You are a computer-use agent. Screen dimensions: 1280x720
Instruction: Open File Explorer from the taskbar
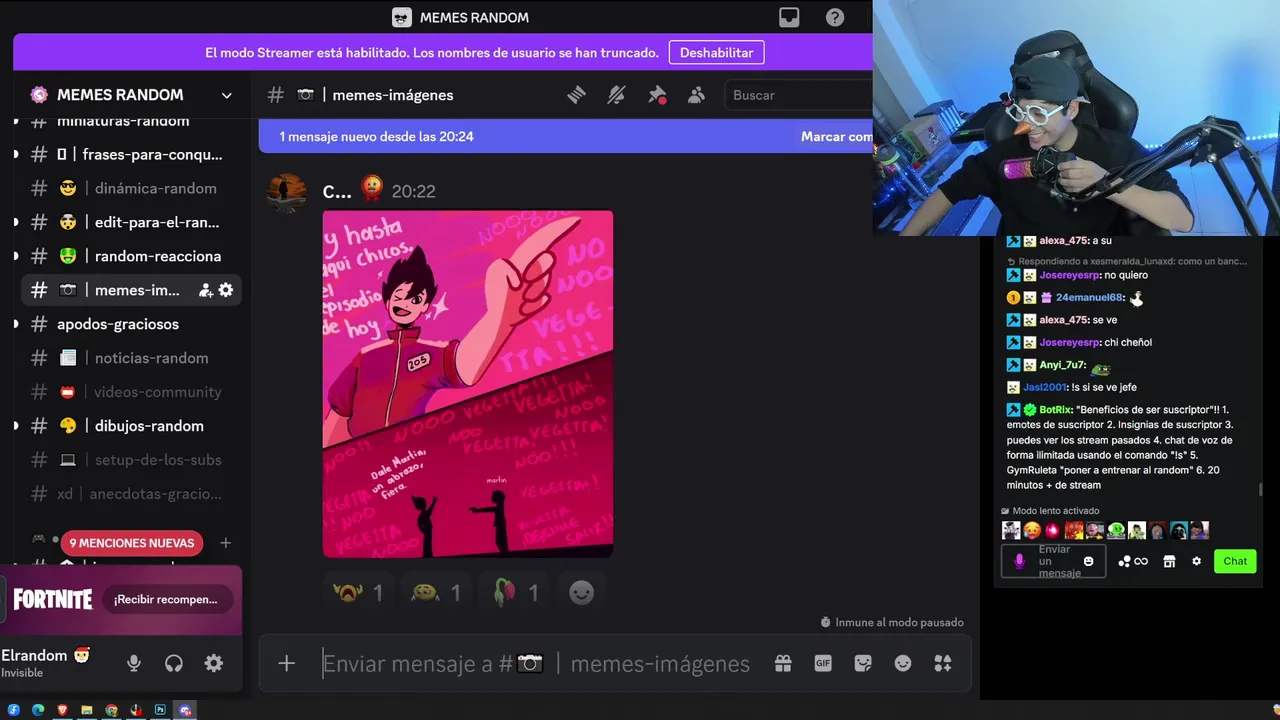pos(87,710)
